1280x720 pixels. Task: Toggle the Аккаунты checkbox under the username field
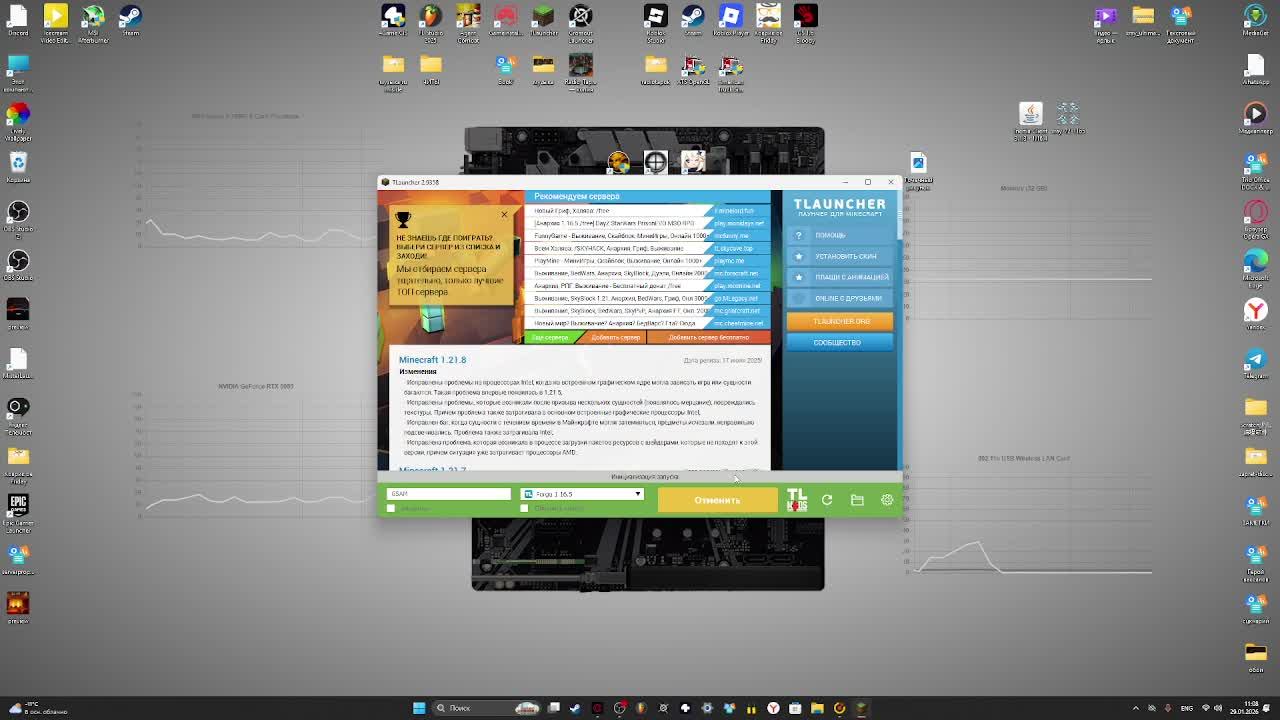click(x=391, y=508)
